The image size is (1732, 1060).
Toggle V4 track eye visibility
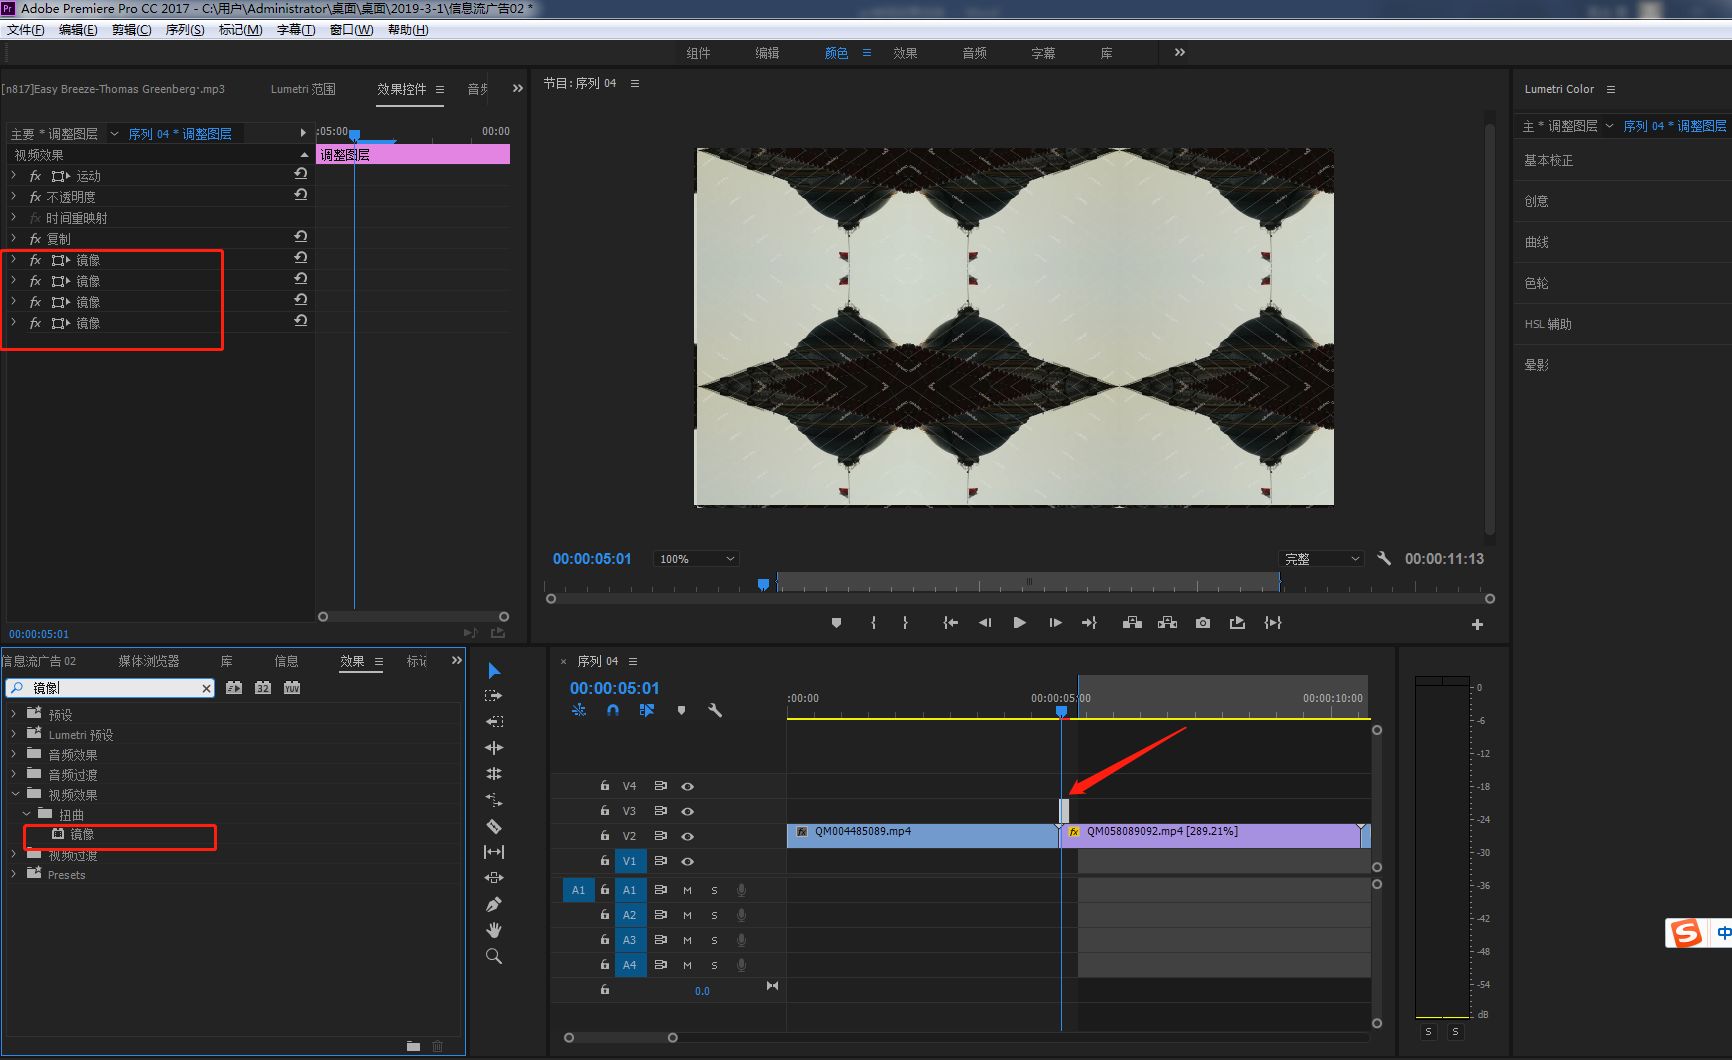click(688, 787)
